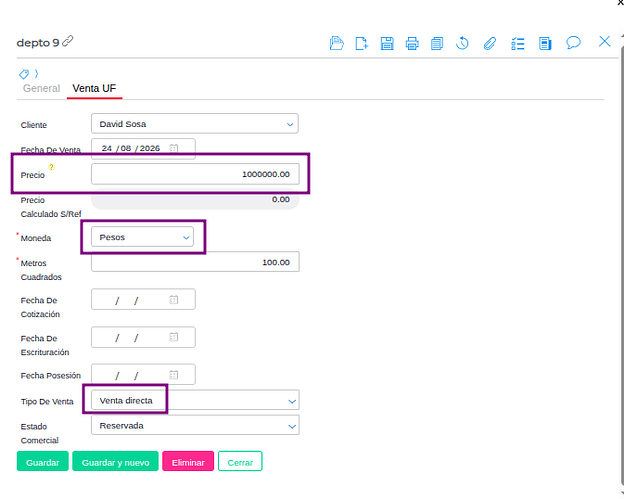The image size is (624, 499).
Task: Open the Moneda dropdown showing Pesos
Action: click(x=142, y=237)
